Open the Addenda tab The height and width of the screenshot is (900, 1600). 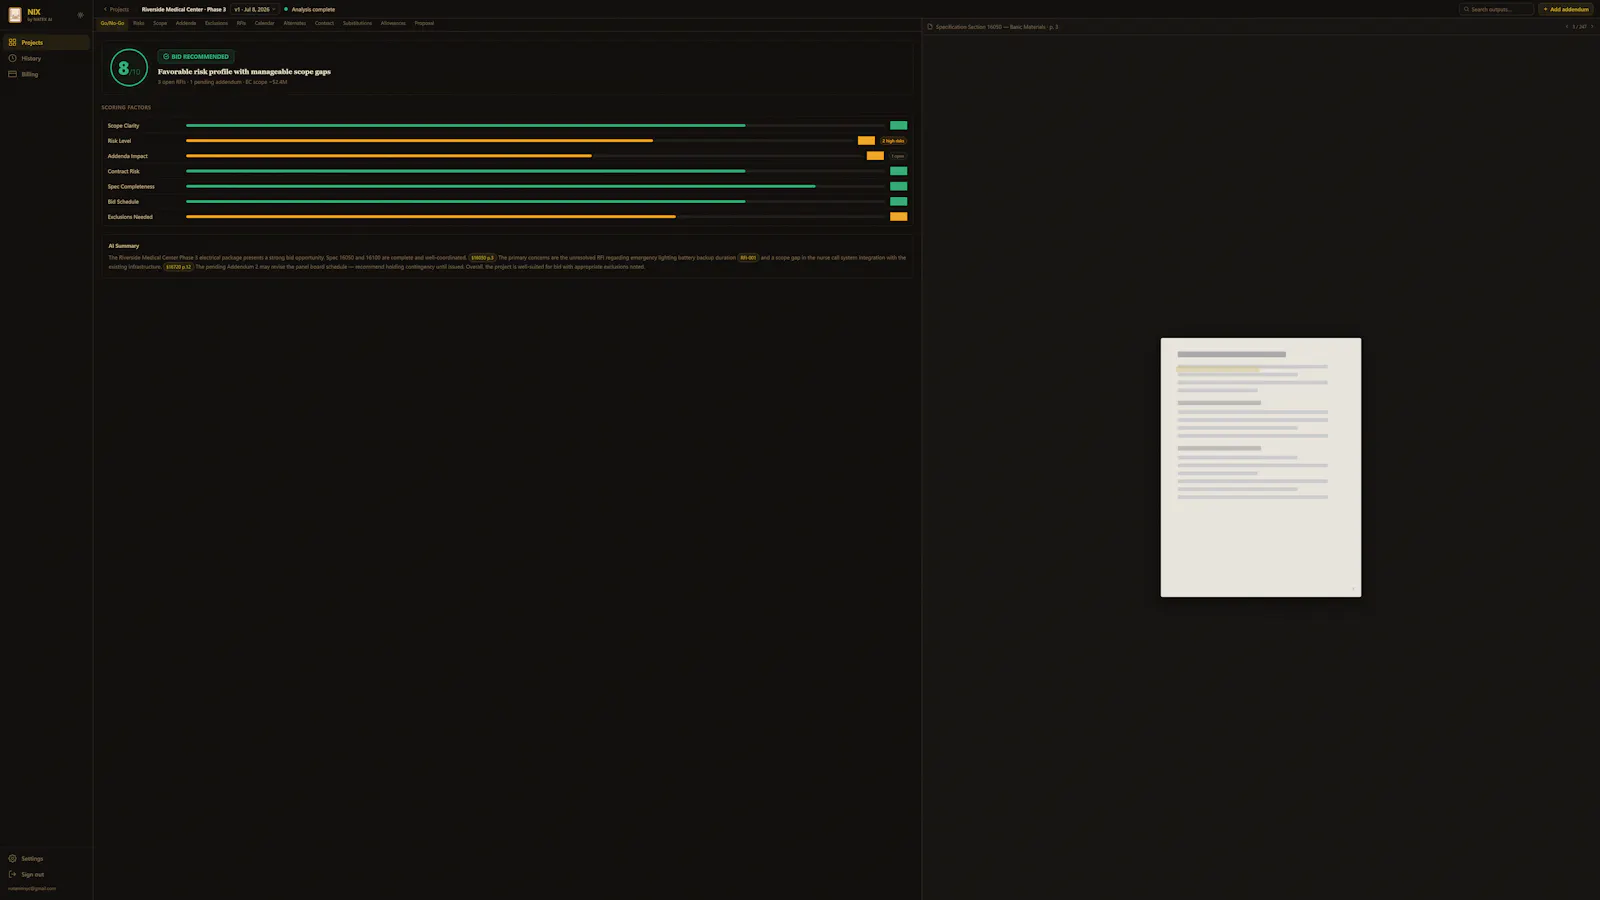186,23
